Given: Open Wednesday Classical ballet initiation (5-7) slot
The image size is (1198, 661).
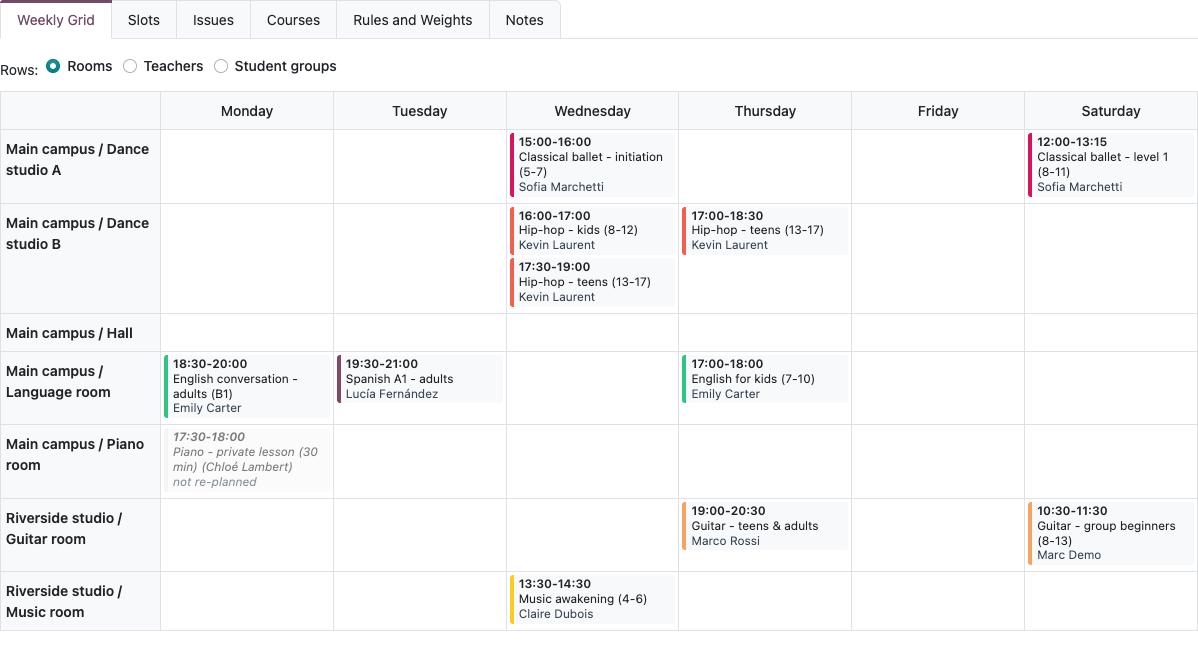Looking at the screenshot, I should [x=592, y=164].
